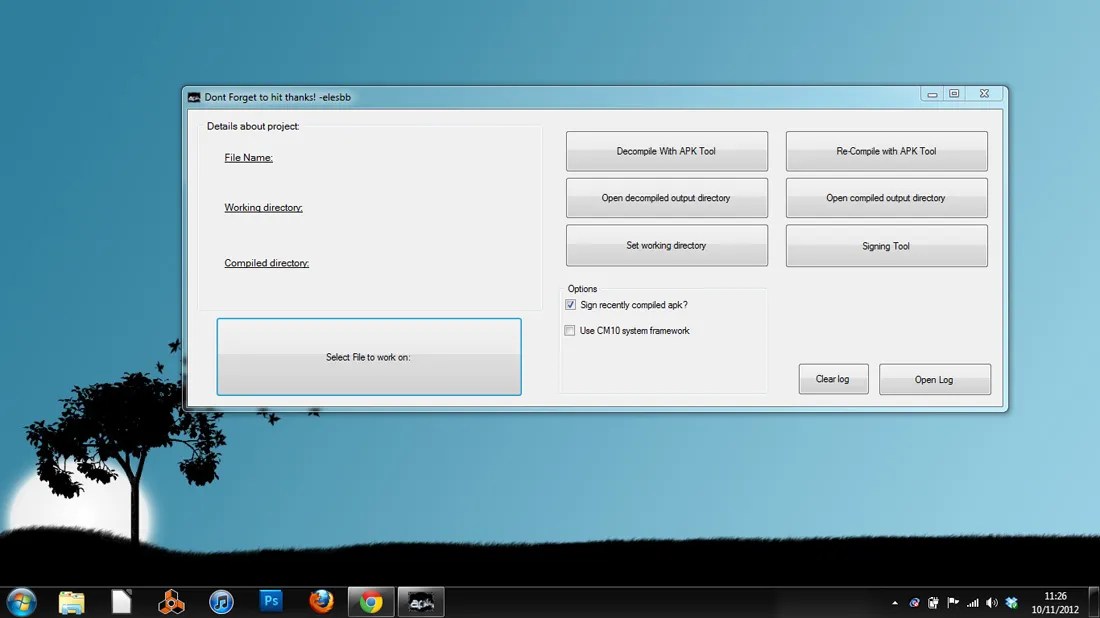Click the Windows Start button
Screen dimensions: 1100x618
[x=21, y=602]
